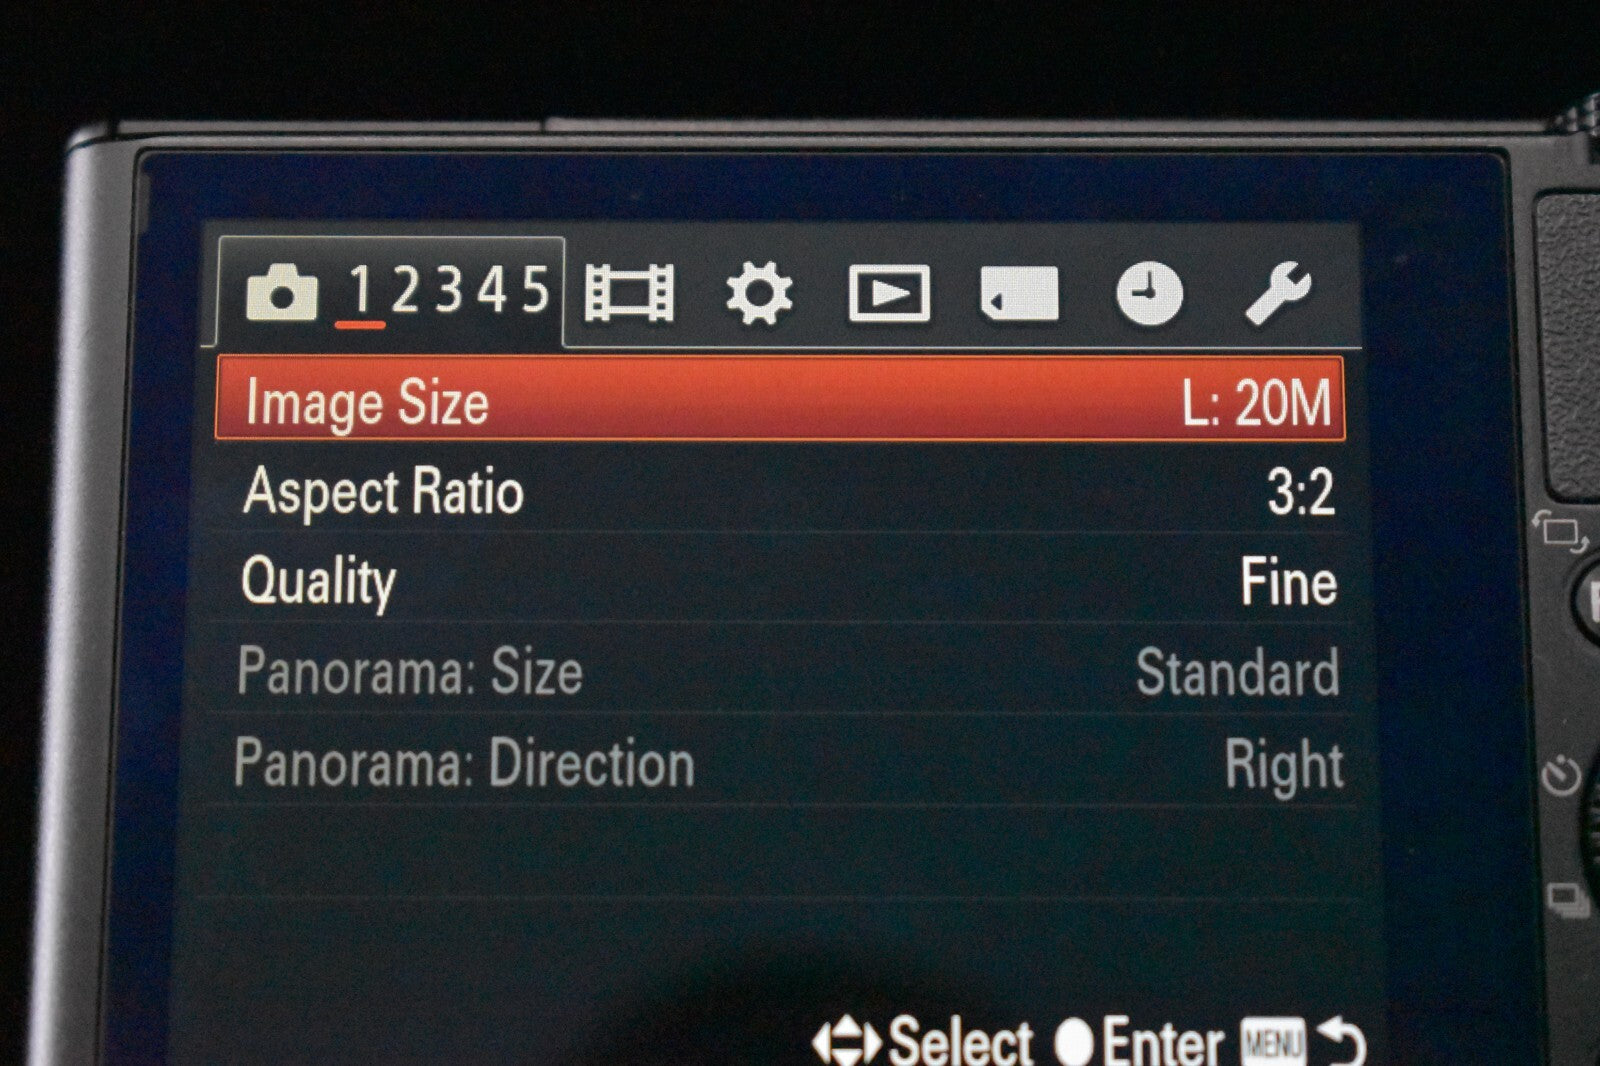Change the 3:2 aspect ratio value
Viewport: 1600px width, 1066px height.
pos(1301,492)
